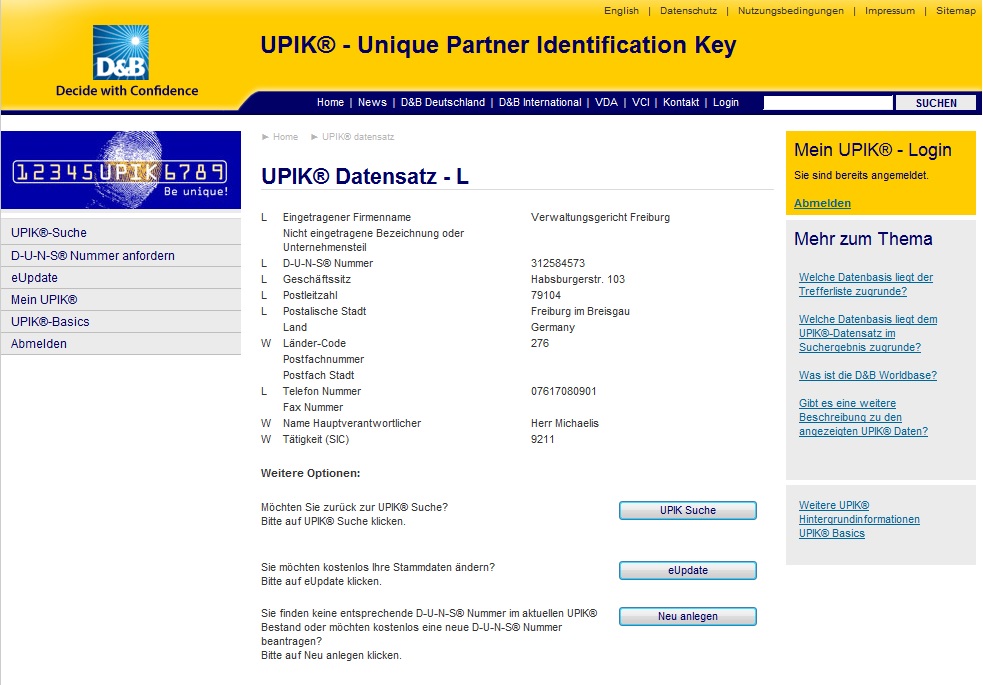Switch language via the English link
This screenshot has width=983, height=685.
[x=621, y=11]
